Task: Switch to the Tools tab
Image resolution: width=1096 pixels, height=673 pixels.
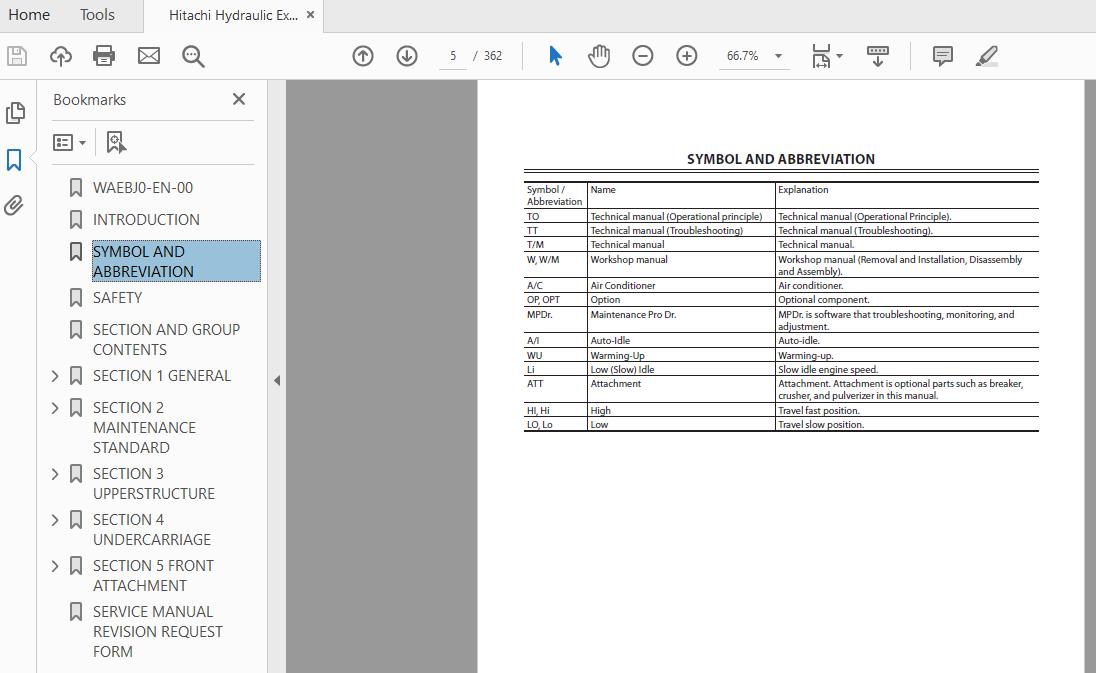Action: point(97,15)
